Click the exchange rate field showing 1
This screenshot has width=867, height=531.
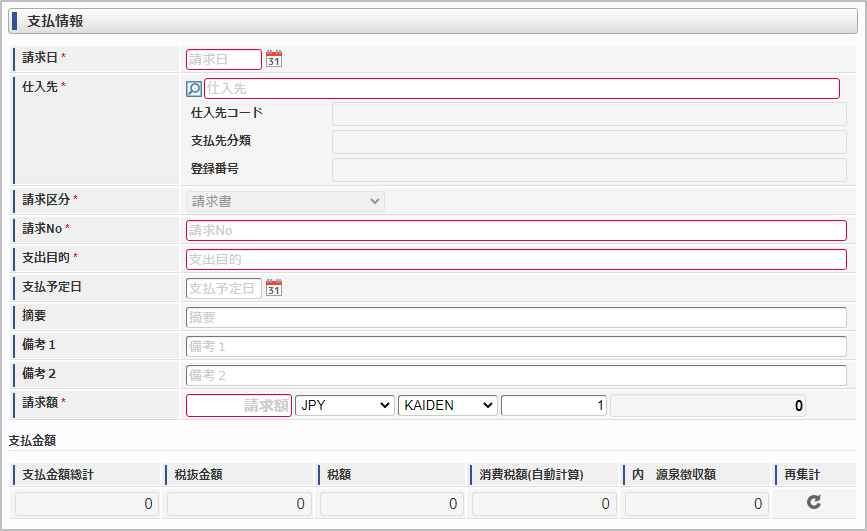553,405
